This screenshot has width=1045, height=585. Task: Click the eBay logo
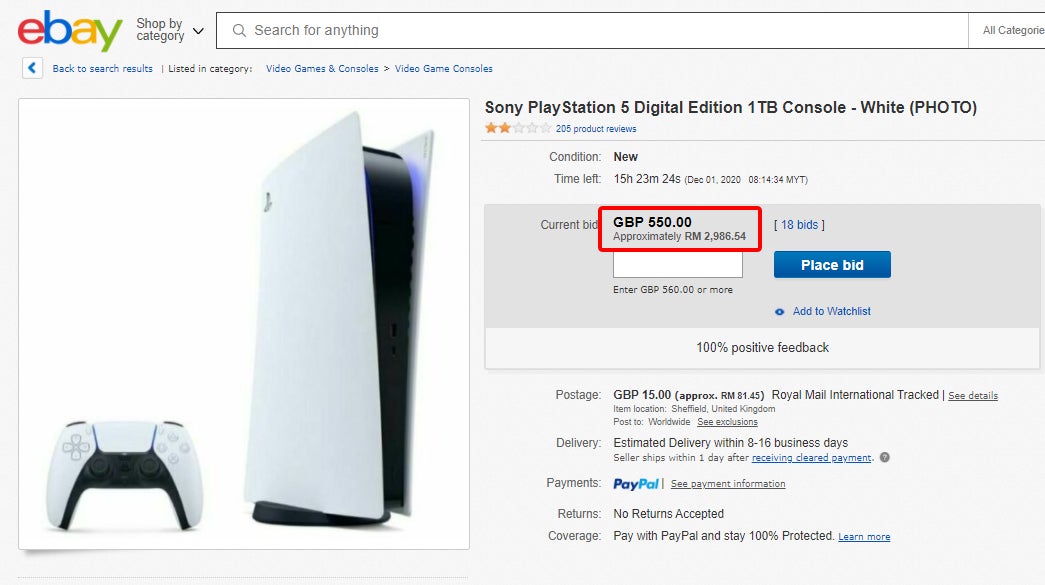pos(69,31)
